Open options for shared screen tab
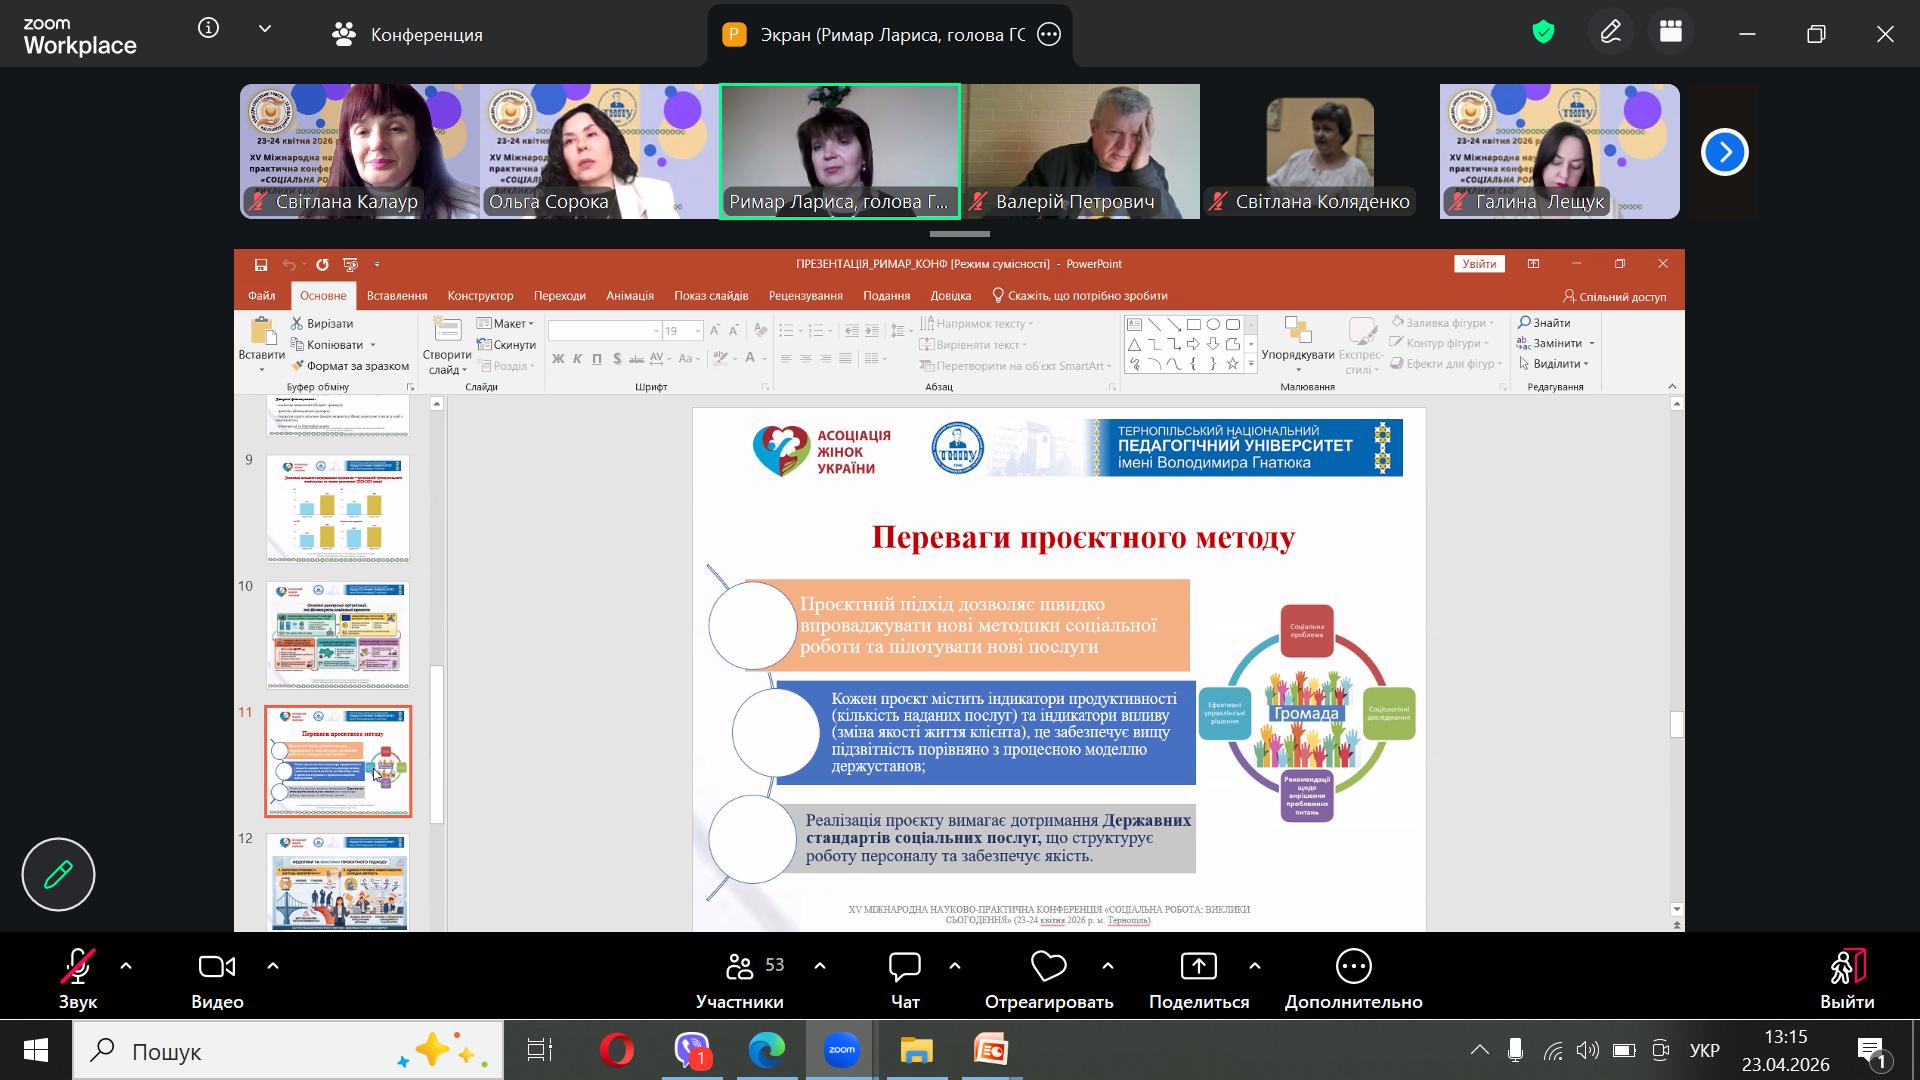 [x=1049, y=34]
